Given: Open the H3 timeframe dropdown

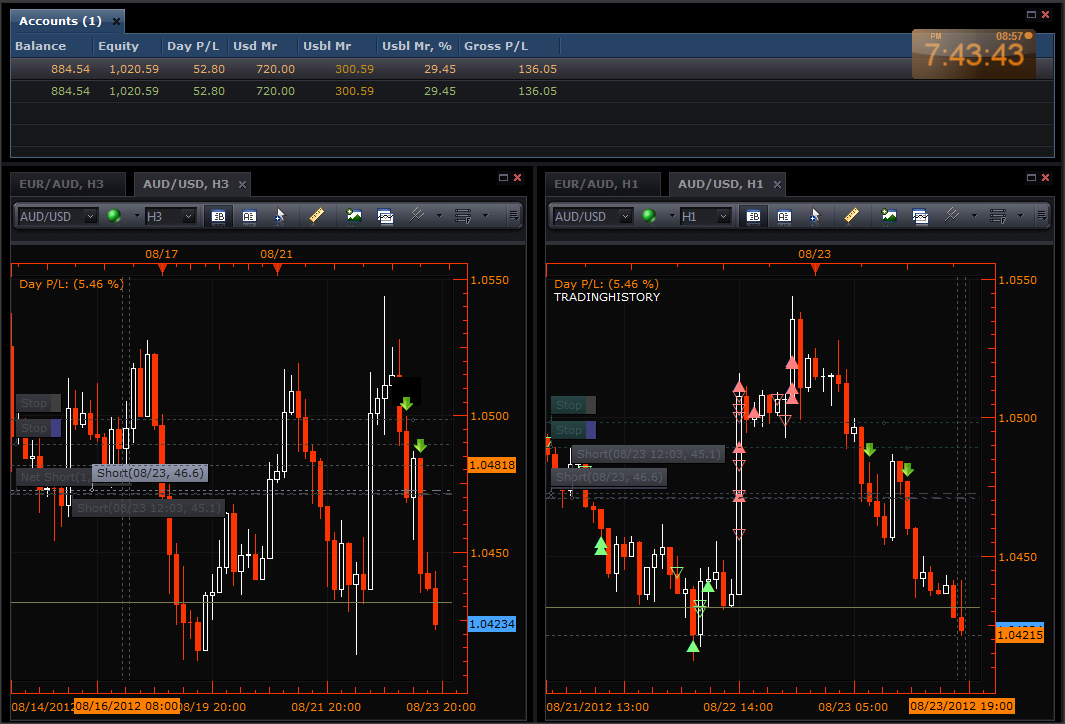Looking at the screenshot, I should click(x=169, y=216).
